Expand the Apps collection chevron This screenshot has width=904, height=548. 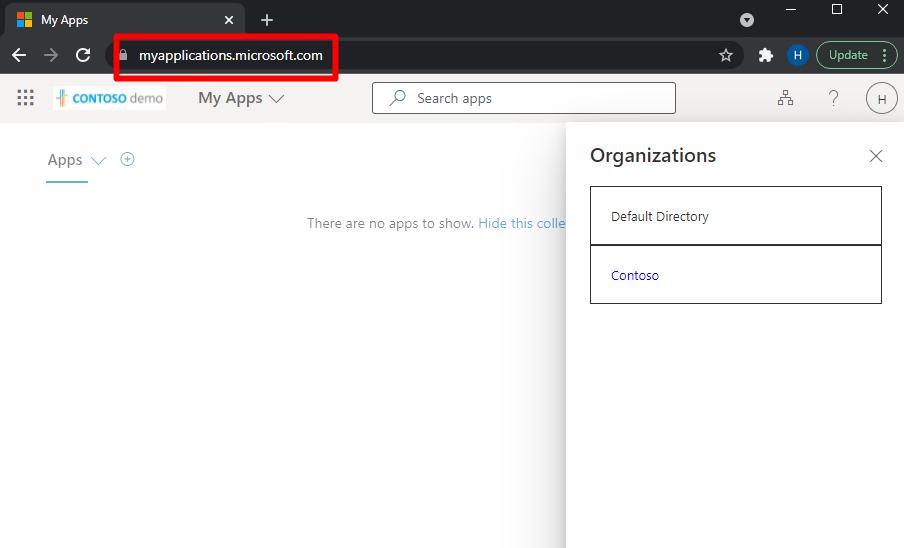coord(98,161)
